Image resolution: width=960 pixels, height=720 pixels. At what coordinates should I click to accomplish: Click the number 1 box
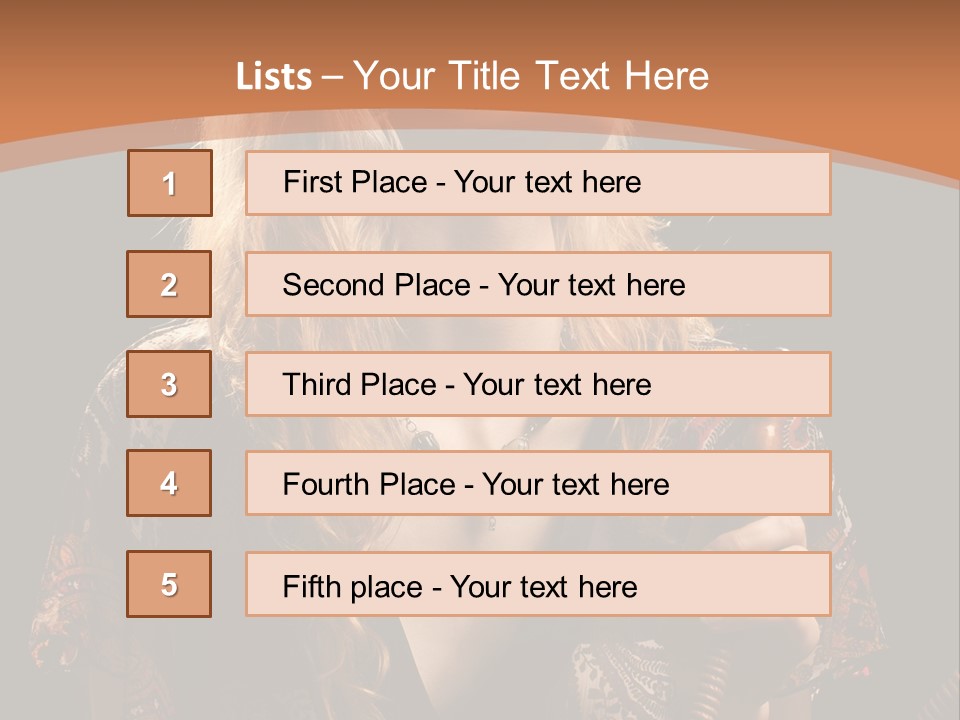click(170, 183)
